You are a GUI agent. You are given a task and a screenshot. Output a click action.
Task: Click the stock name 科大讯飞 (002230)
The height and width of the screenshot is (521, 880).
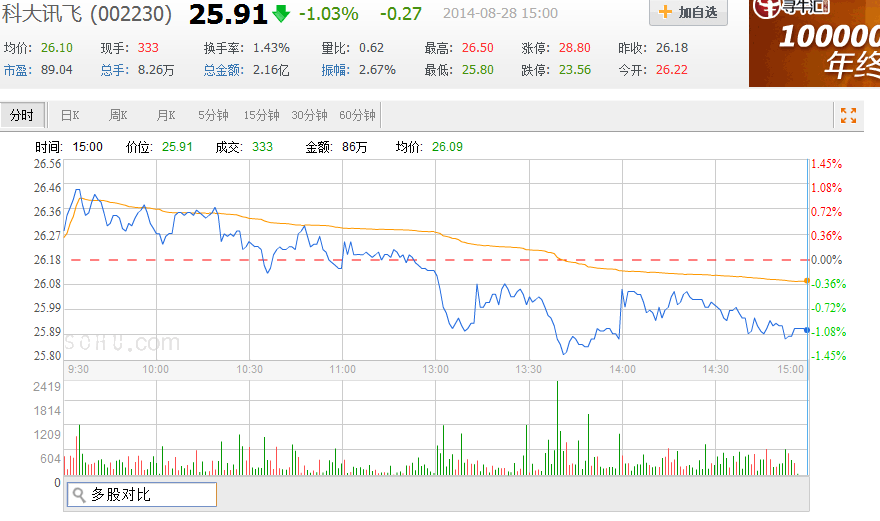click(x=87, y=13)
